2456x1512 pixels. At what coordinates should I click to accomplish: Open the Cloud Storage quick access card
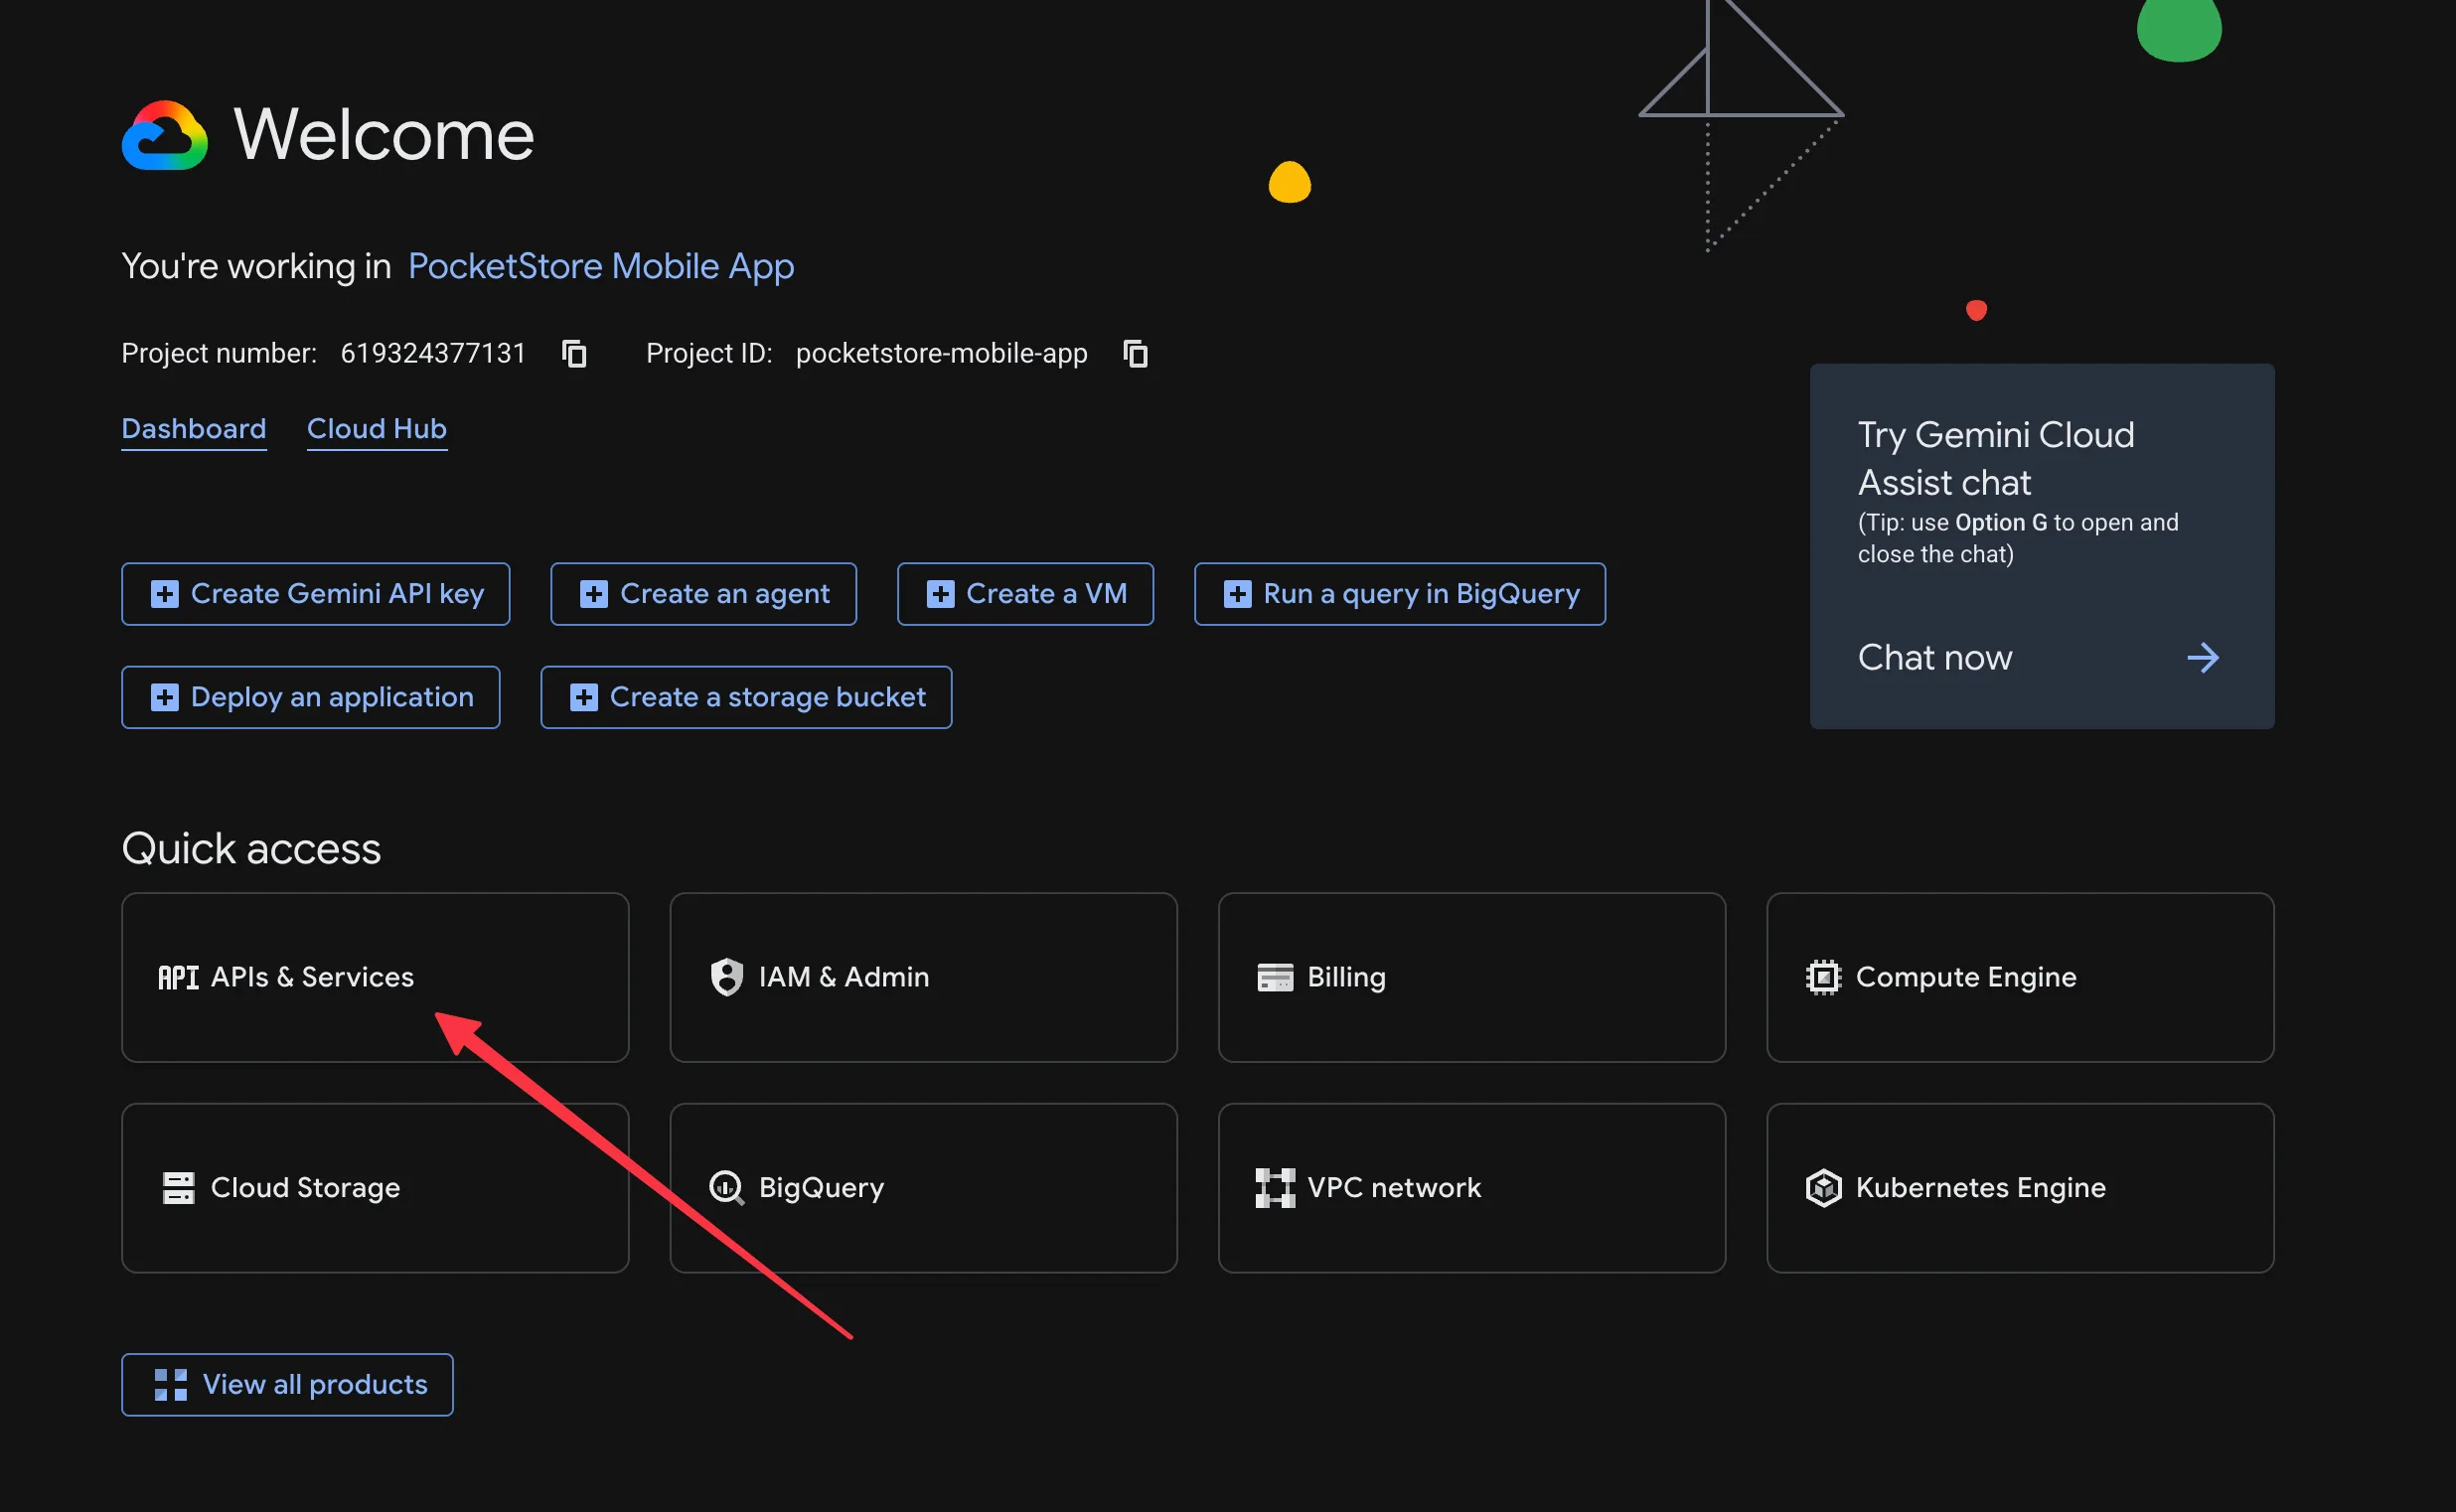tap(375, 1188)
